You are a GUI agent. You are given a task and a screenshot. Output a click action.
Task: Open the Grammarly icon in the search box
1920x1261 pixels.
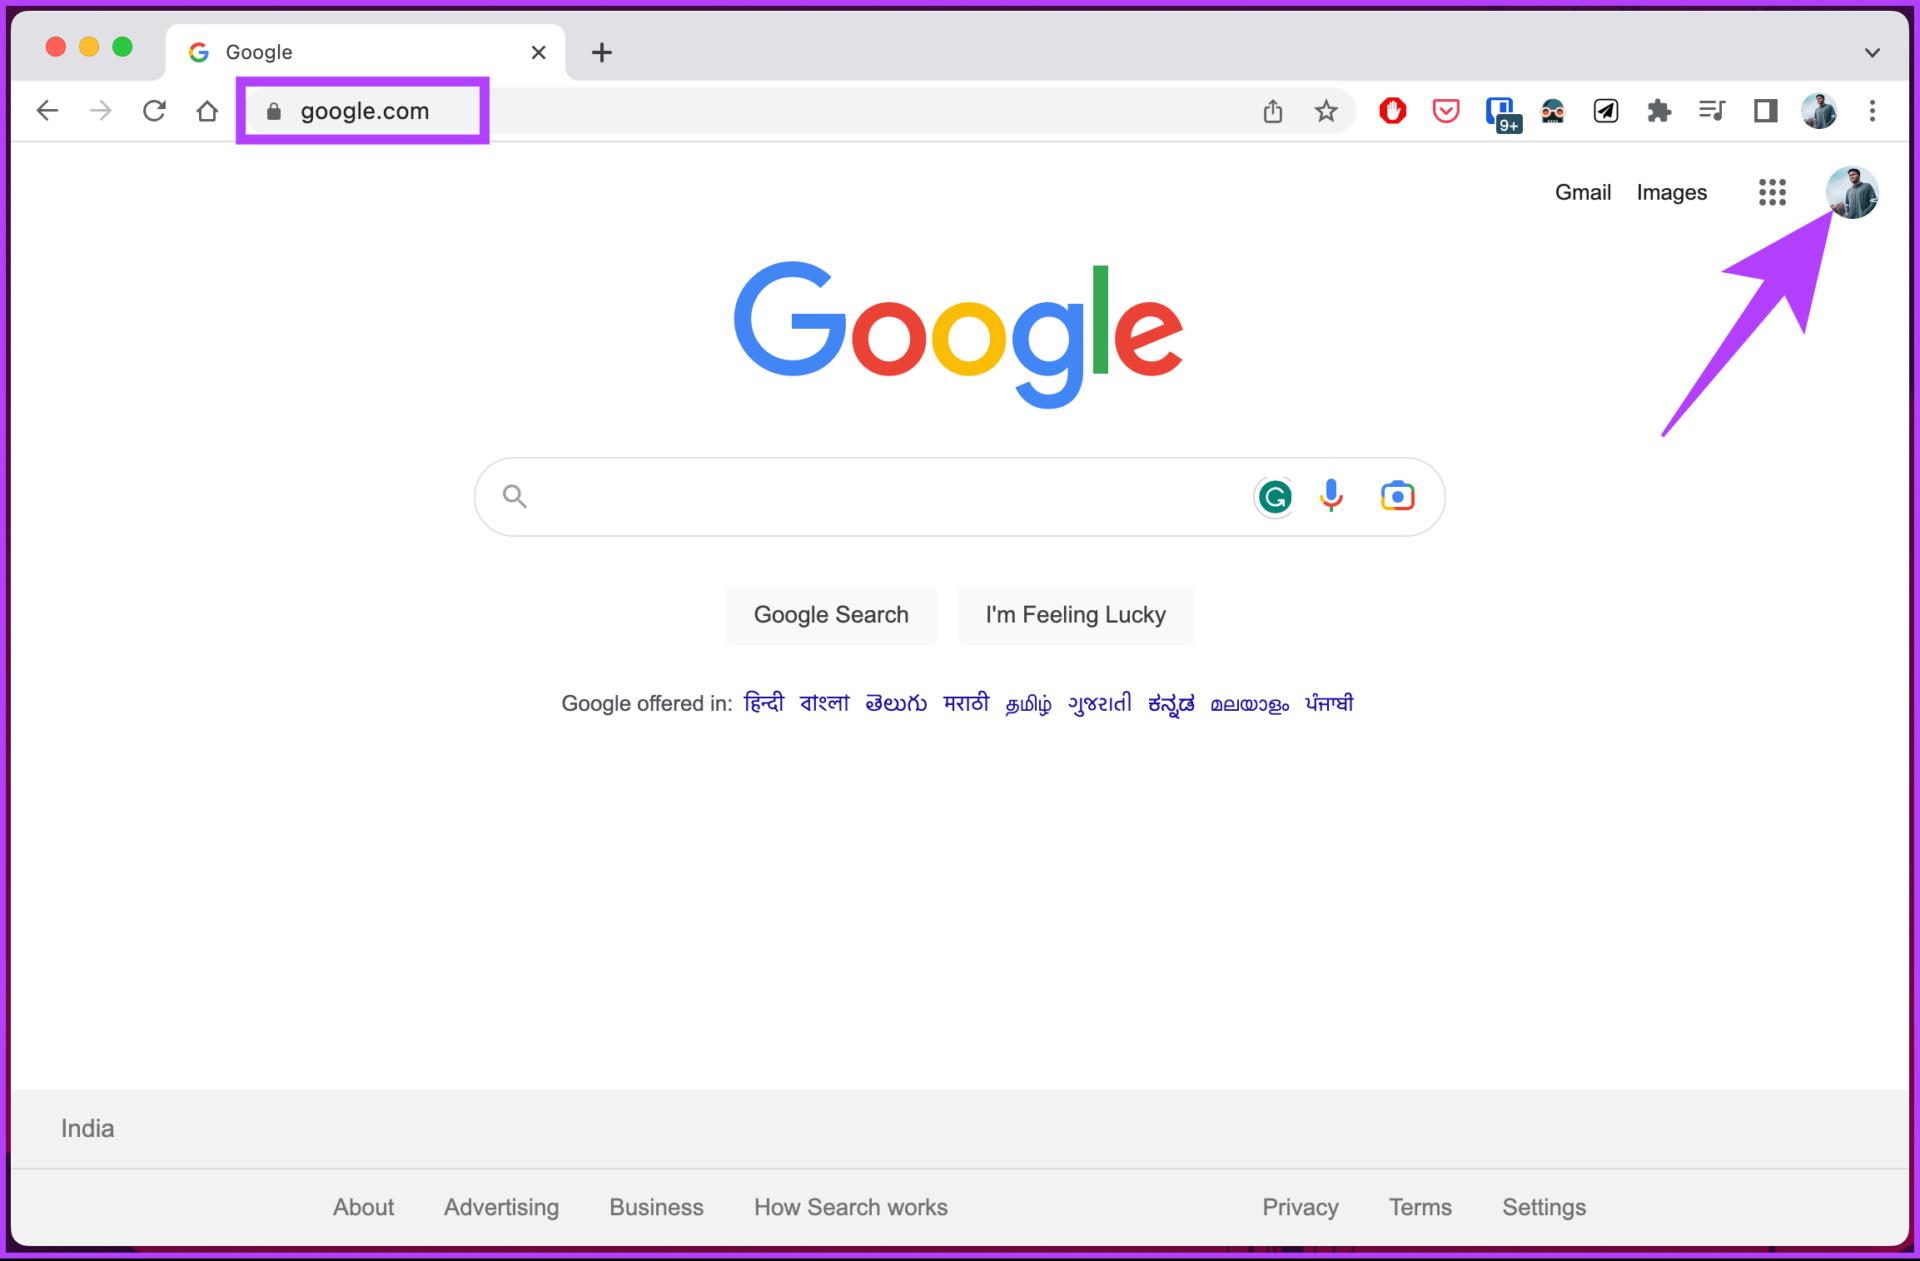[x=1274, y=497]
